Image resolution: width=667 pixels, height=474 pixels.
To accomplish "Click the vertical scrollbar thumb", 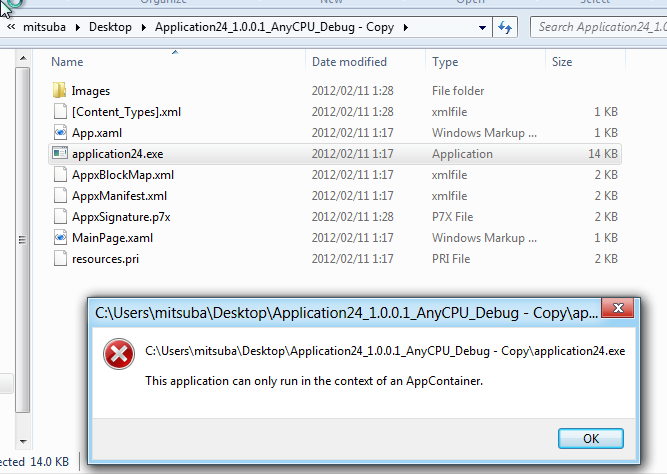I will [23, 240].
